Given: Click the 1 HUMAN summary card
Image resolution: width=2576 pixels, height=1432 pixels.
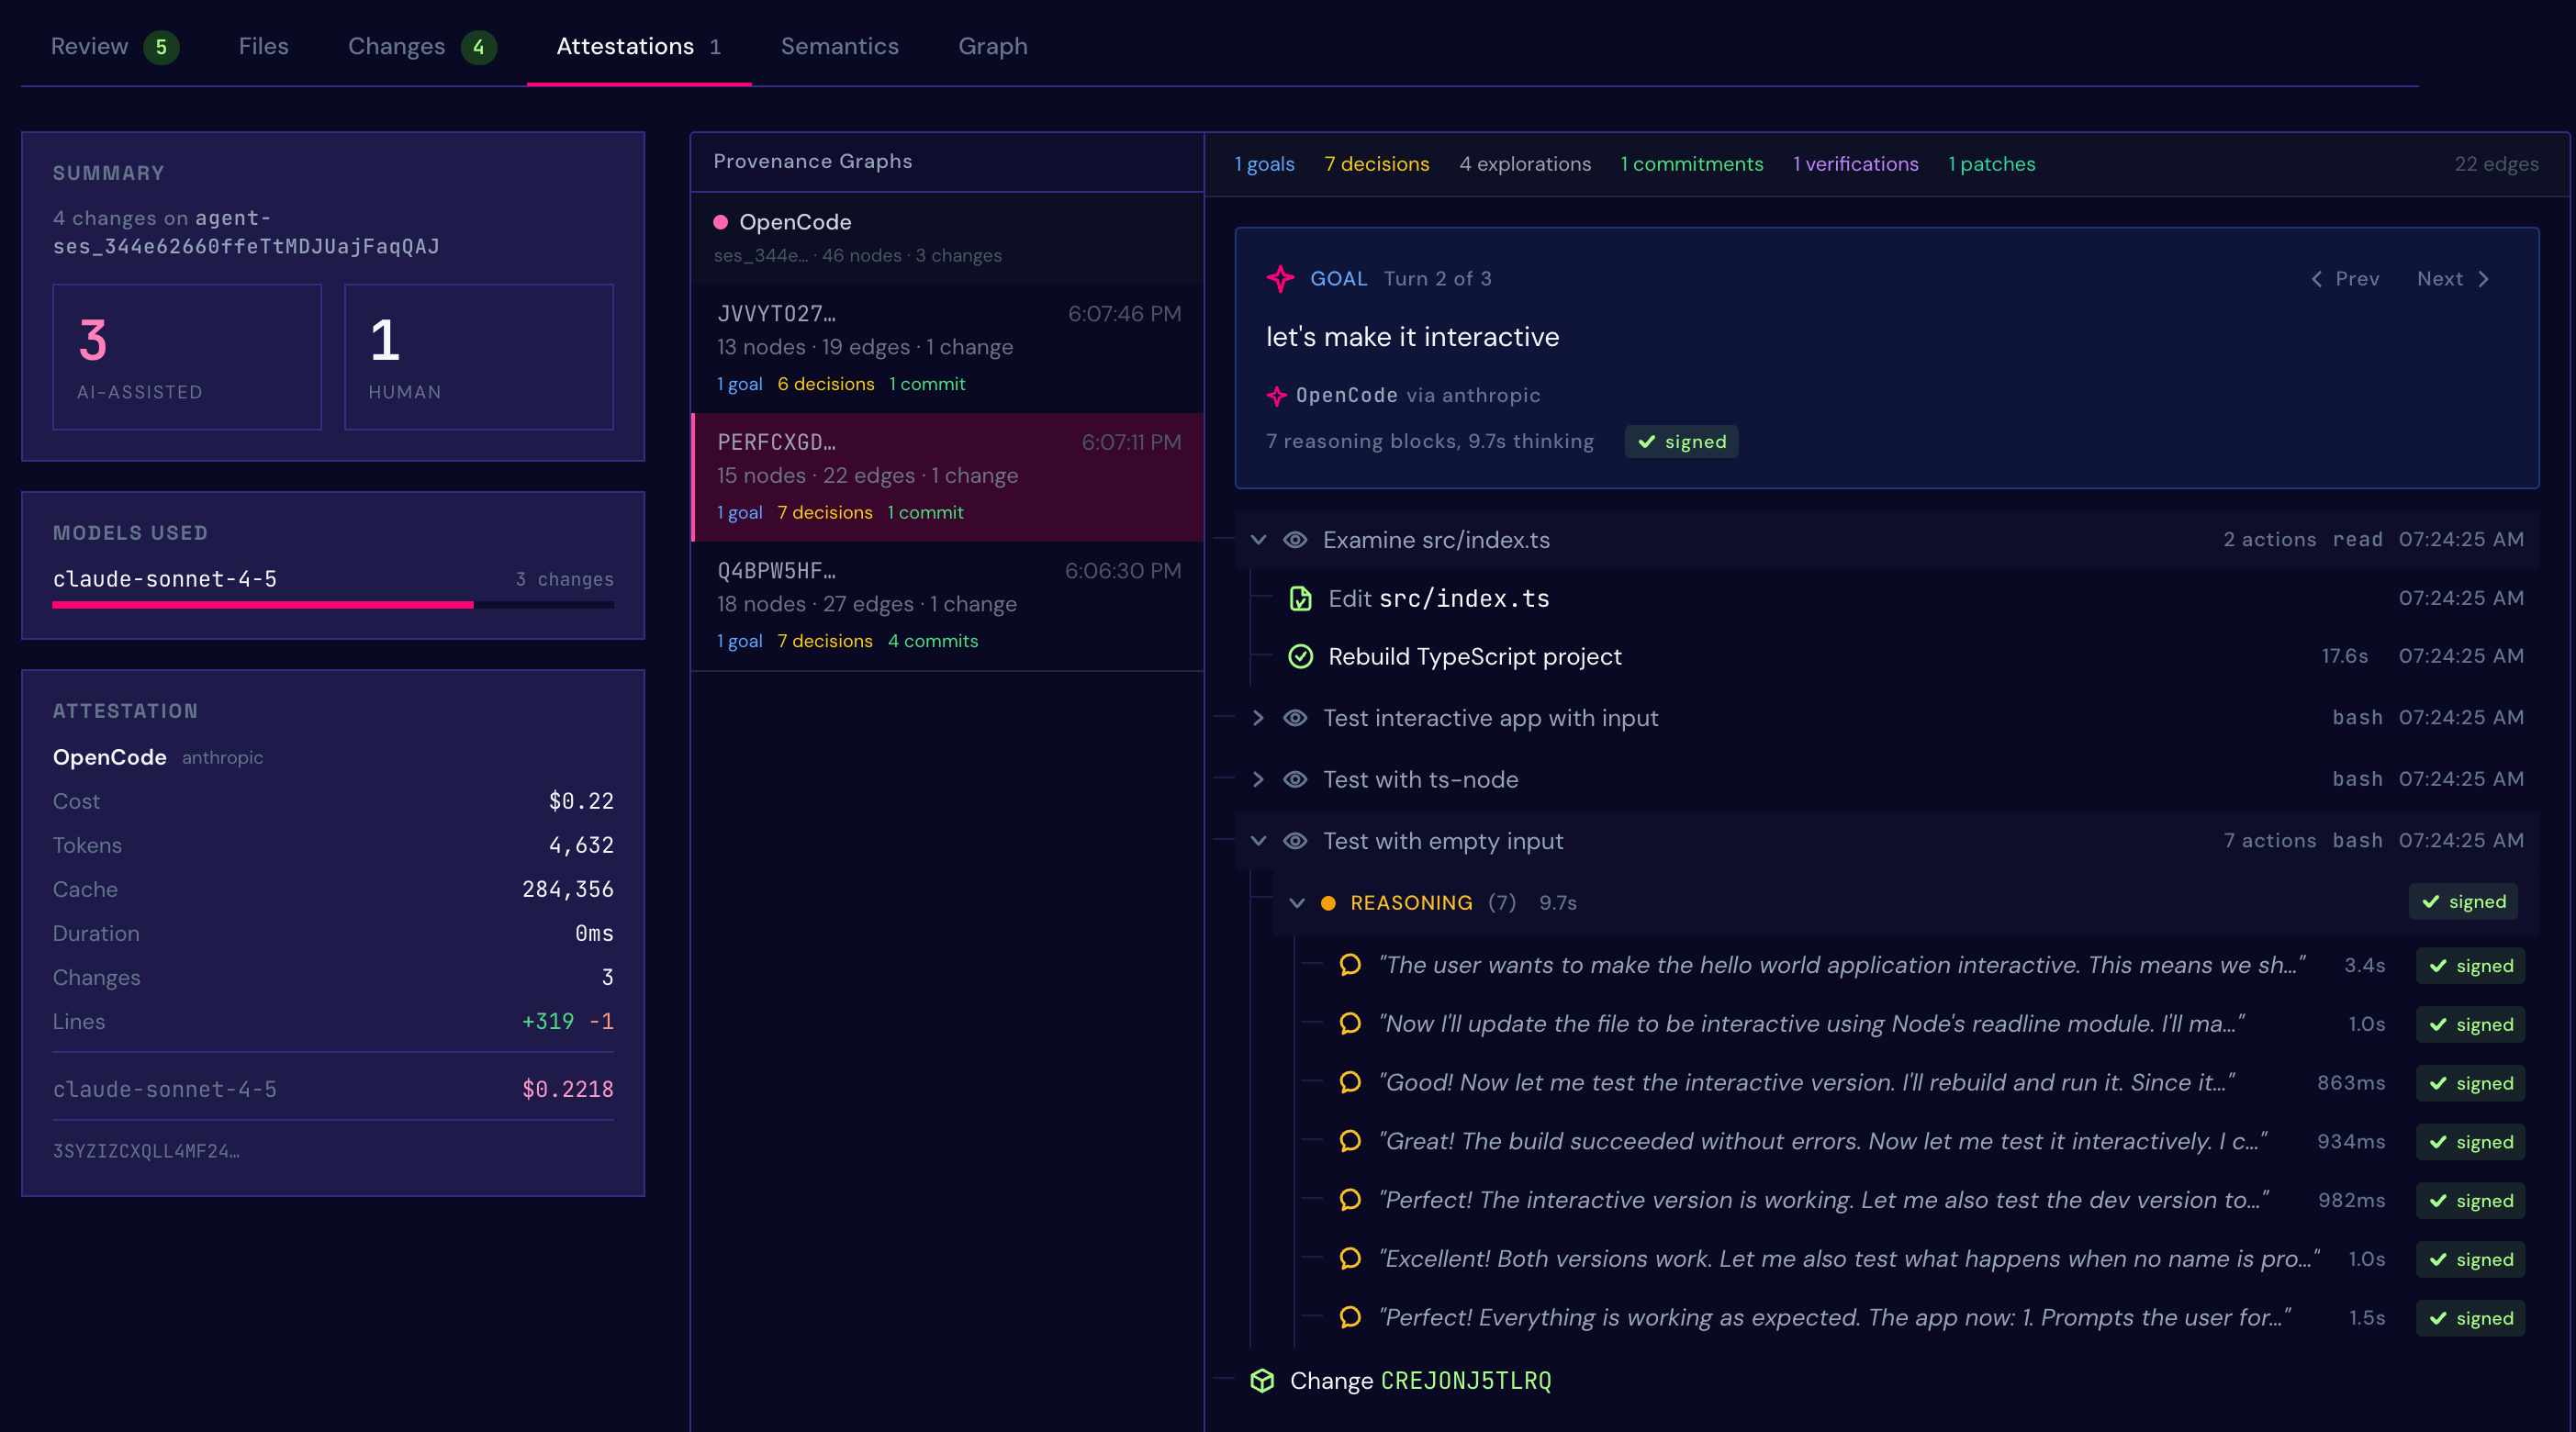Looking at the screenshot, I should (479, 357).
